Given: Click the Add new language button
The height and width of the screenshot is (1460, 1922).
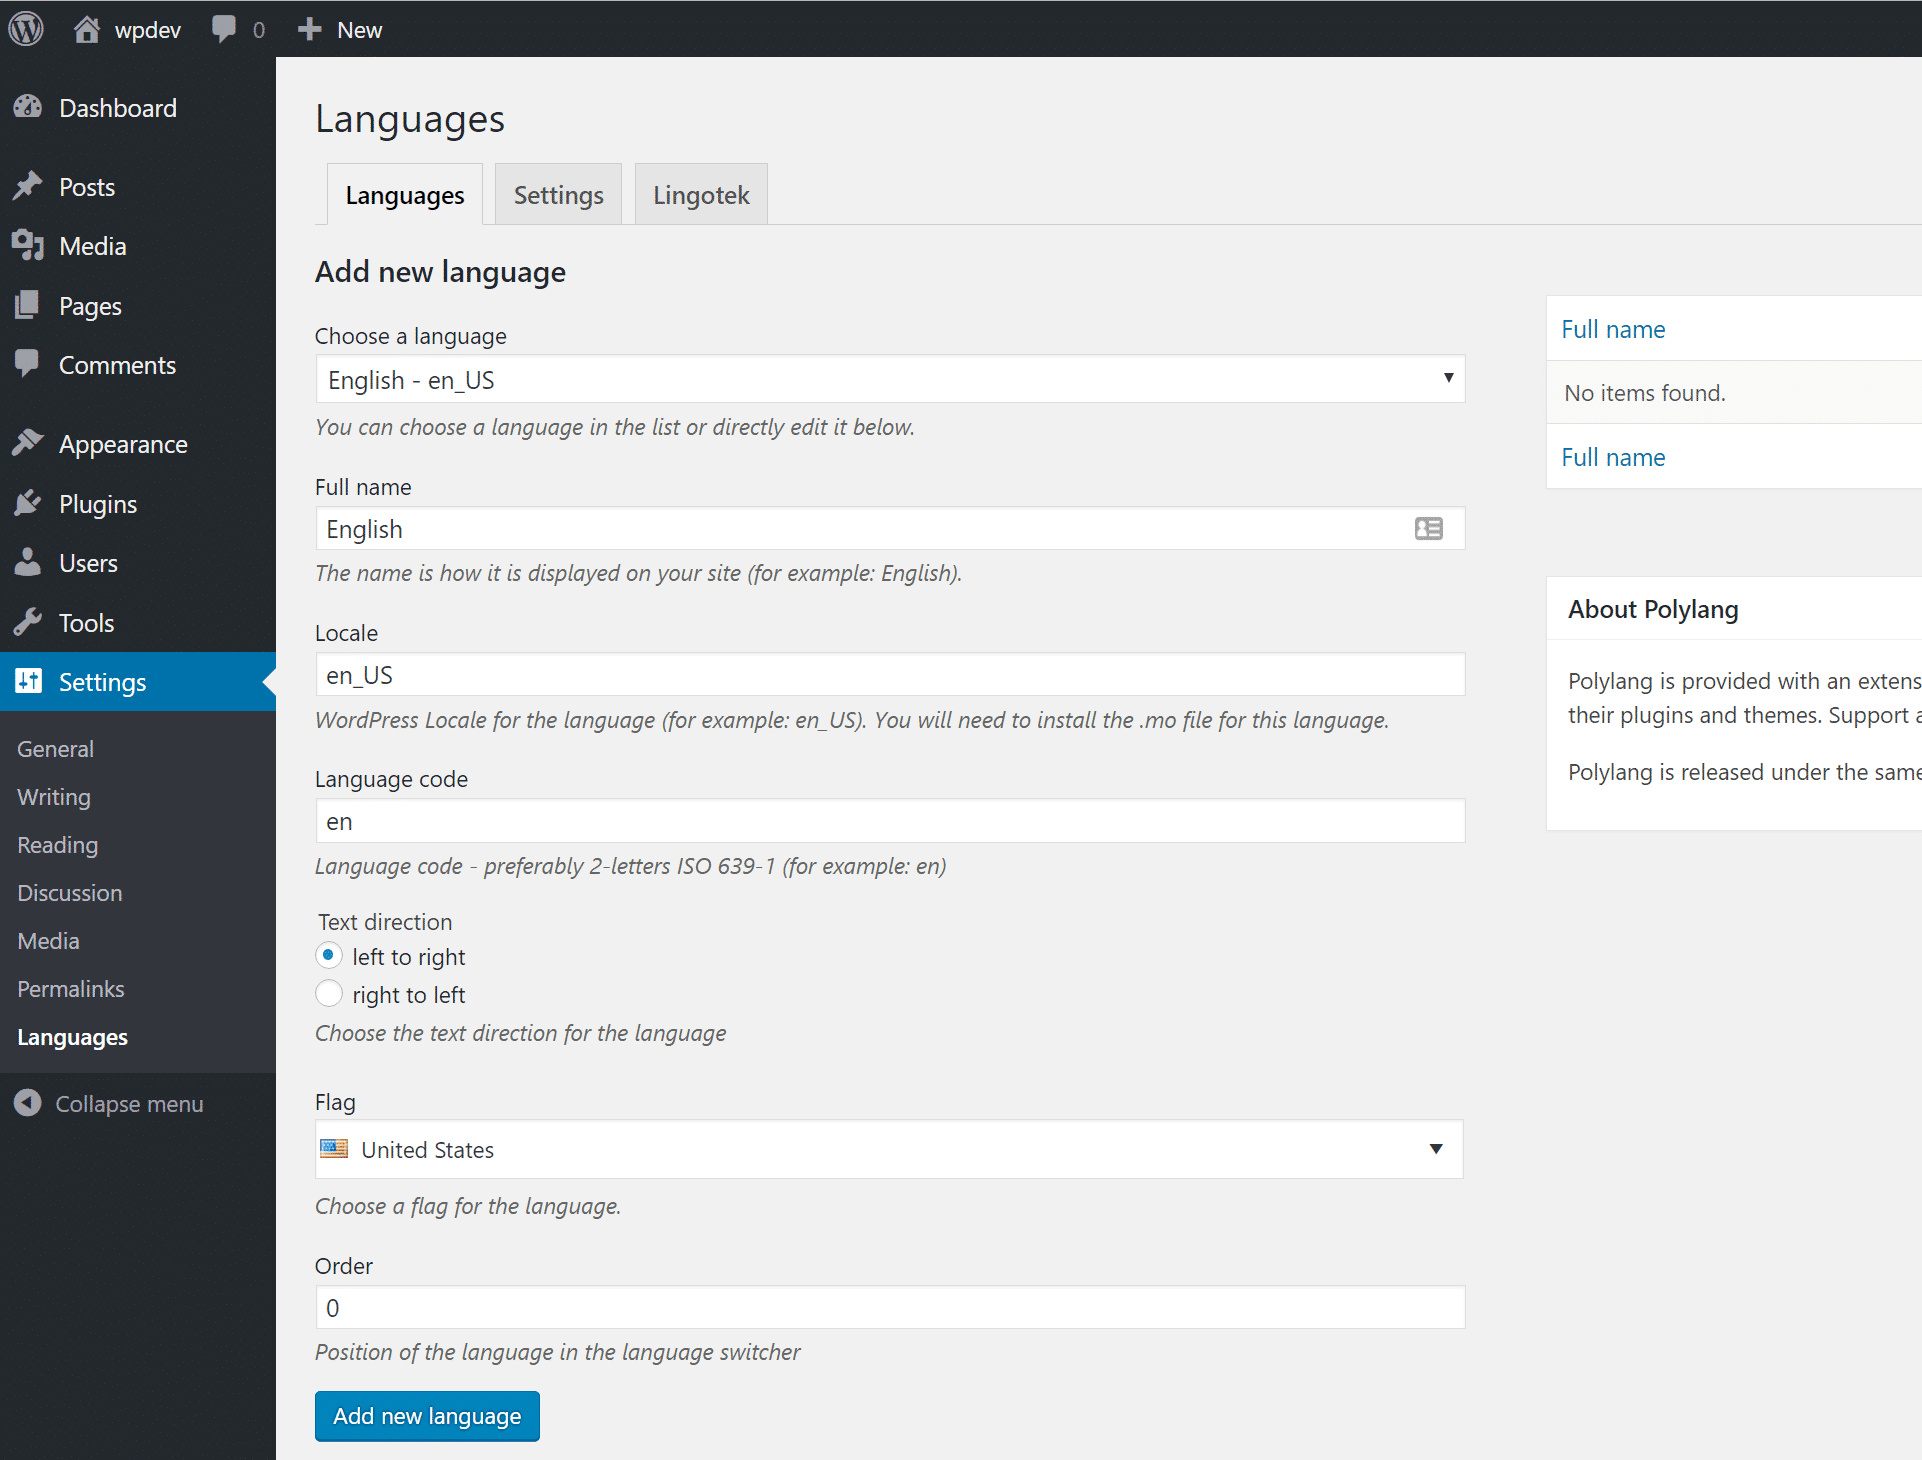Looking at the screenshot, I should click(x=426, y=1414).
